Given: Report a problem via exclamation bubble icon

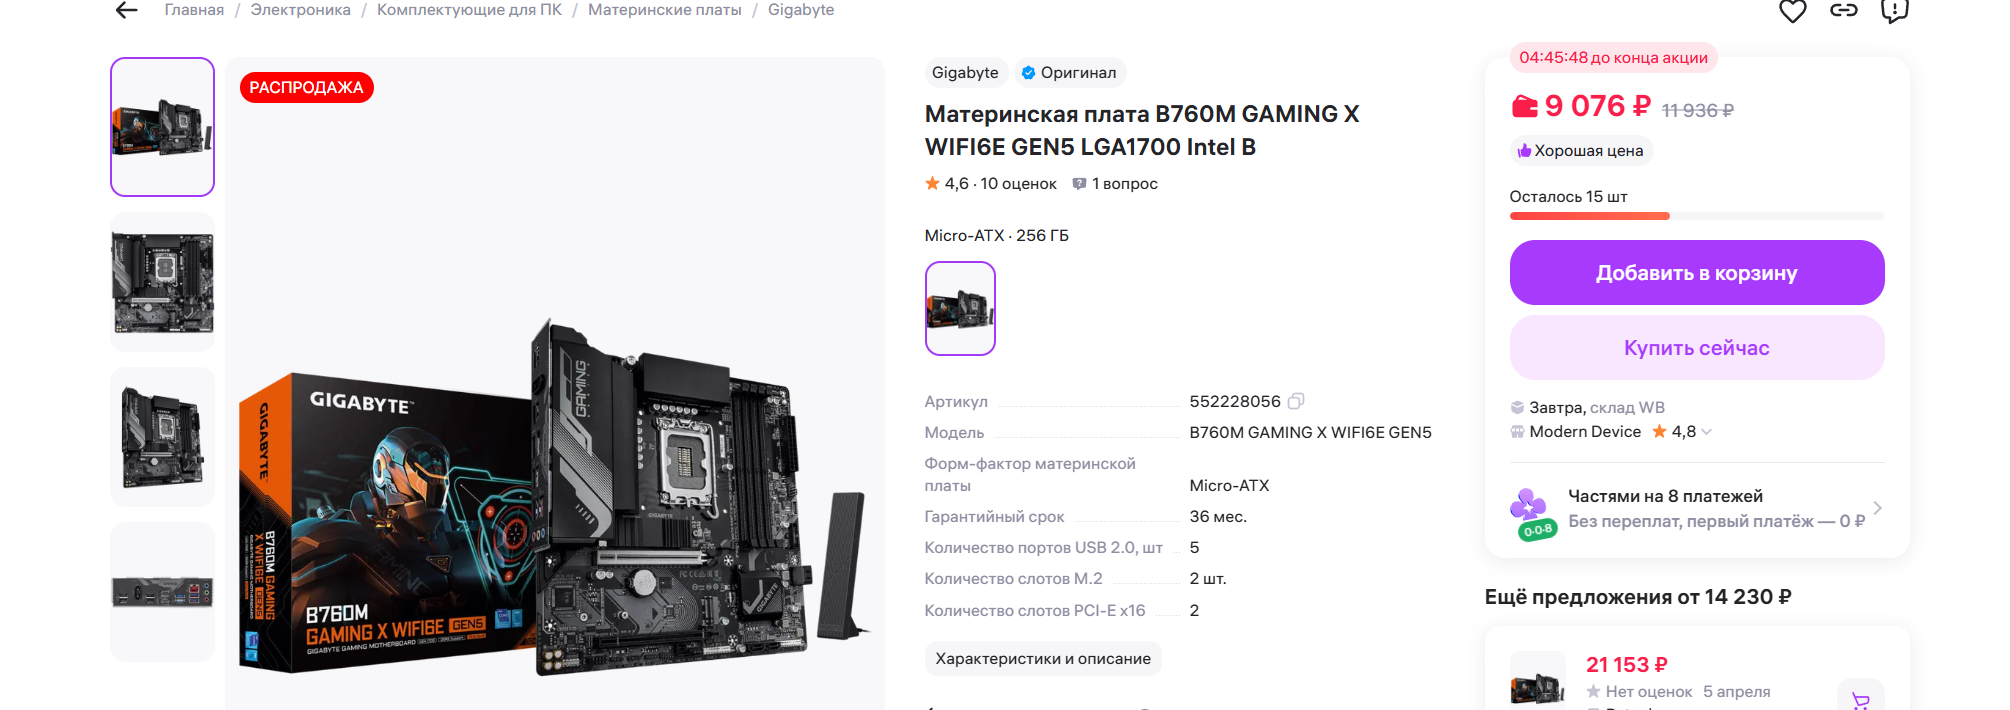Looking at the screenshot, I should pos(1894,11).
